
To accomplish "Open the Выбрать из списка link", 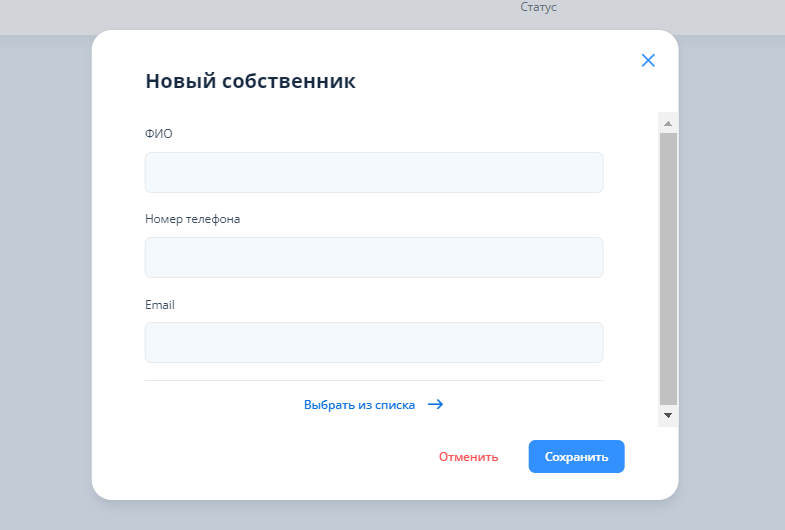I will (359, 405).
